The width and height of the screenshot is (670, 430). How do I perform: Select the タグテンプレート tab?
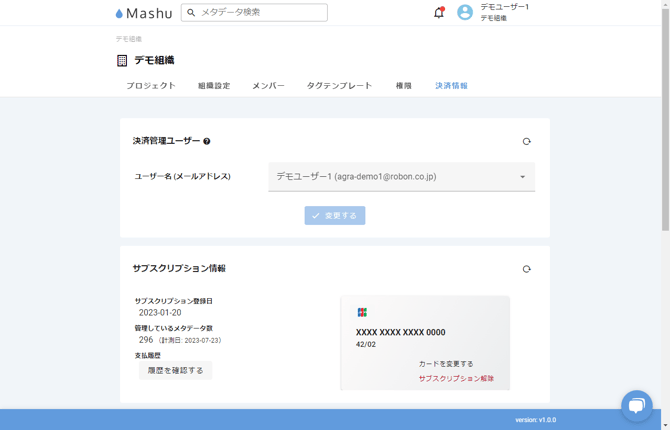(339, 86)
